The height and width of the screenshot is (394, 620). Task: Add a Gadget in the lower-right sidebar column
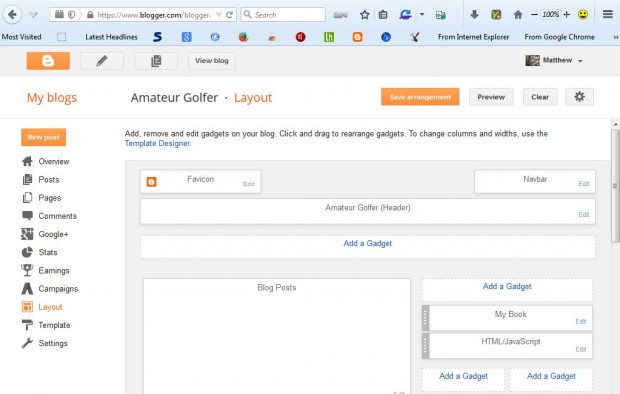click(551, 376)
